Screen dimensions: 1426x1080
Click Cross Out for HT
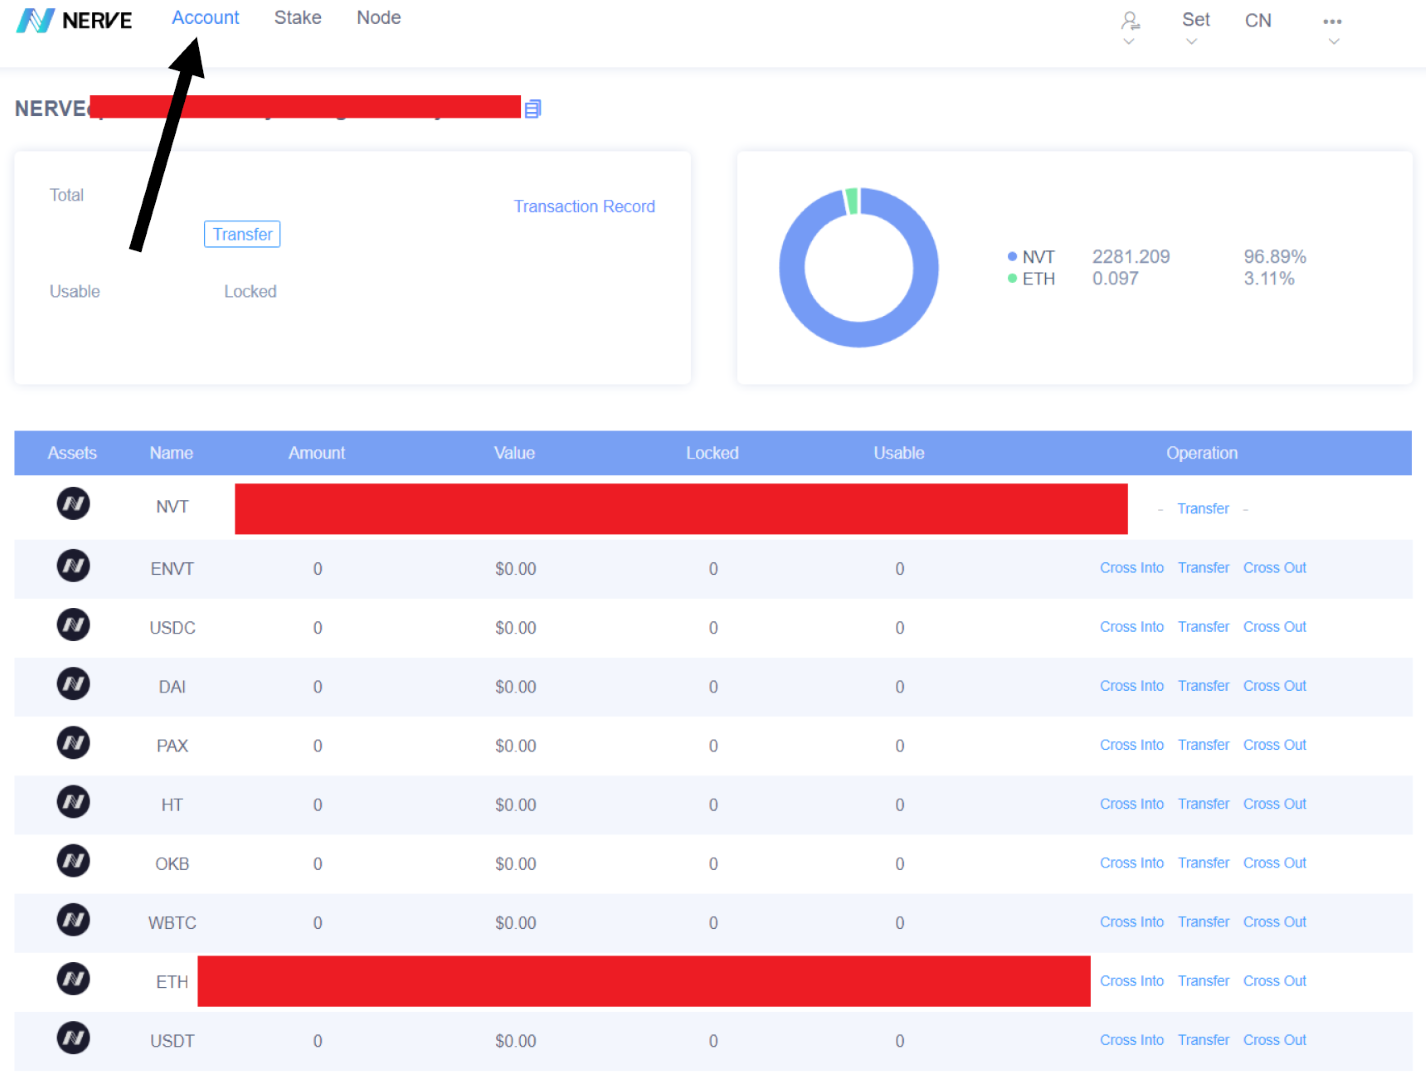1275,804
